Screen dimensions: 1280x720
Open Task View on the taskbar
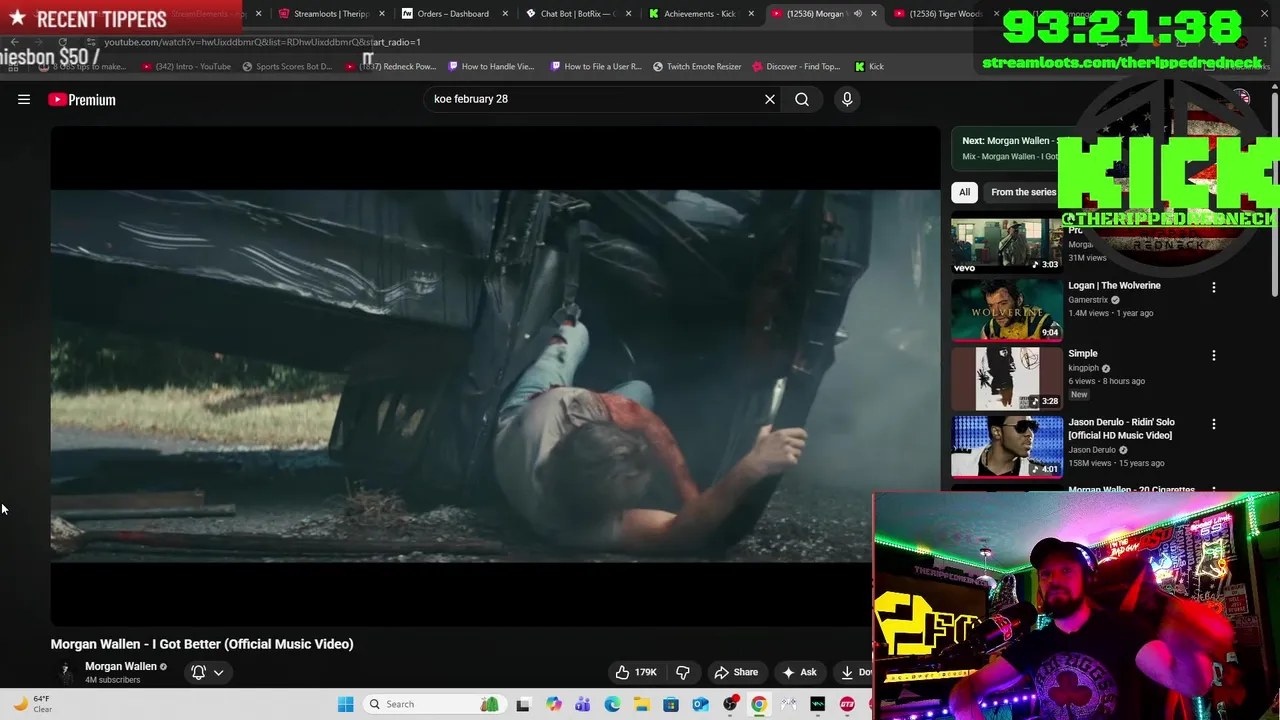522,704
